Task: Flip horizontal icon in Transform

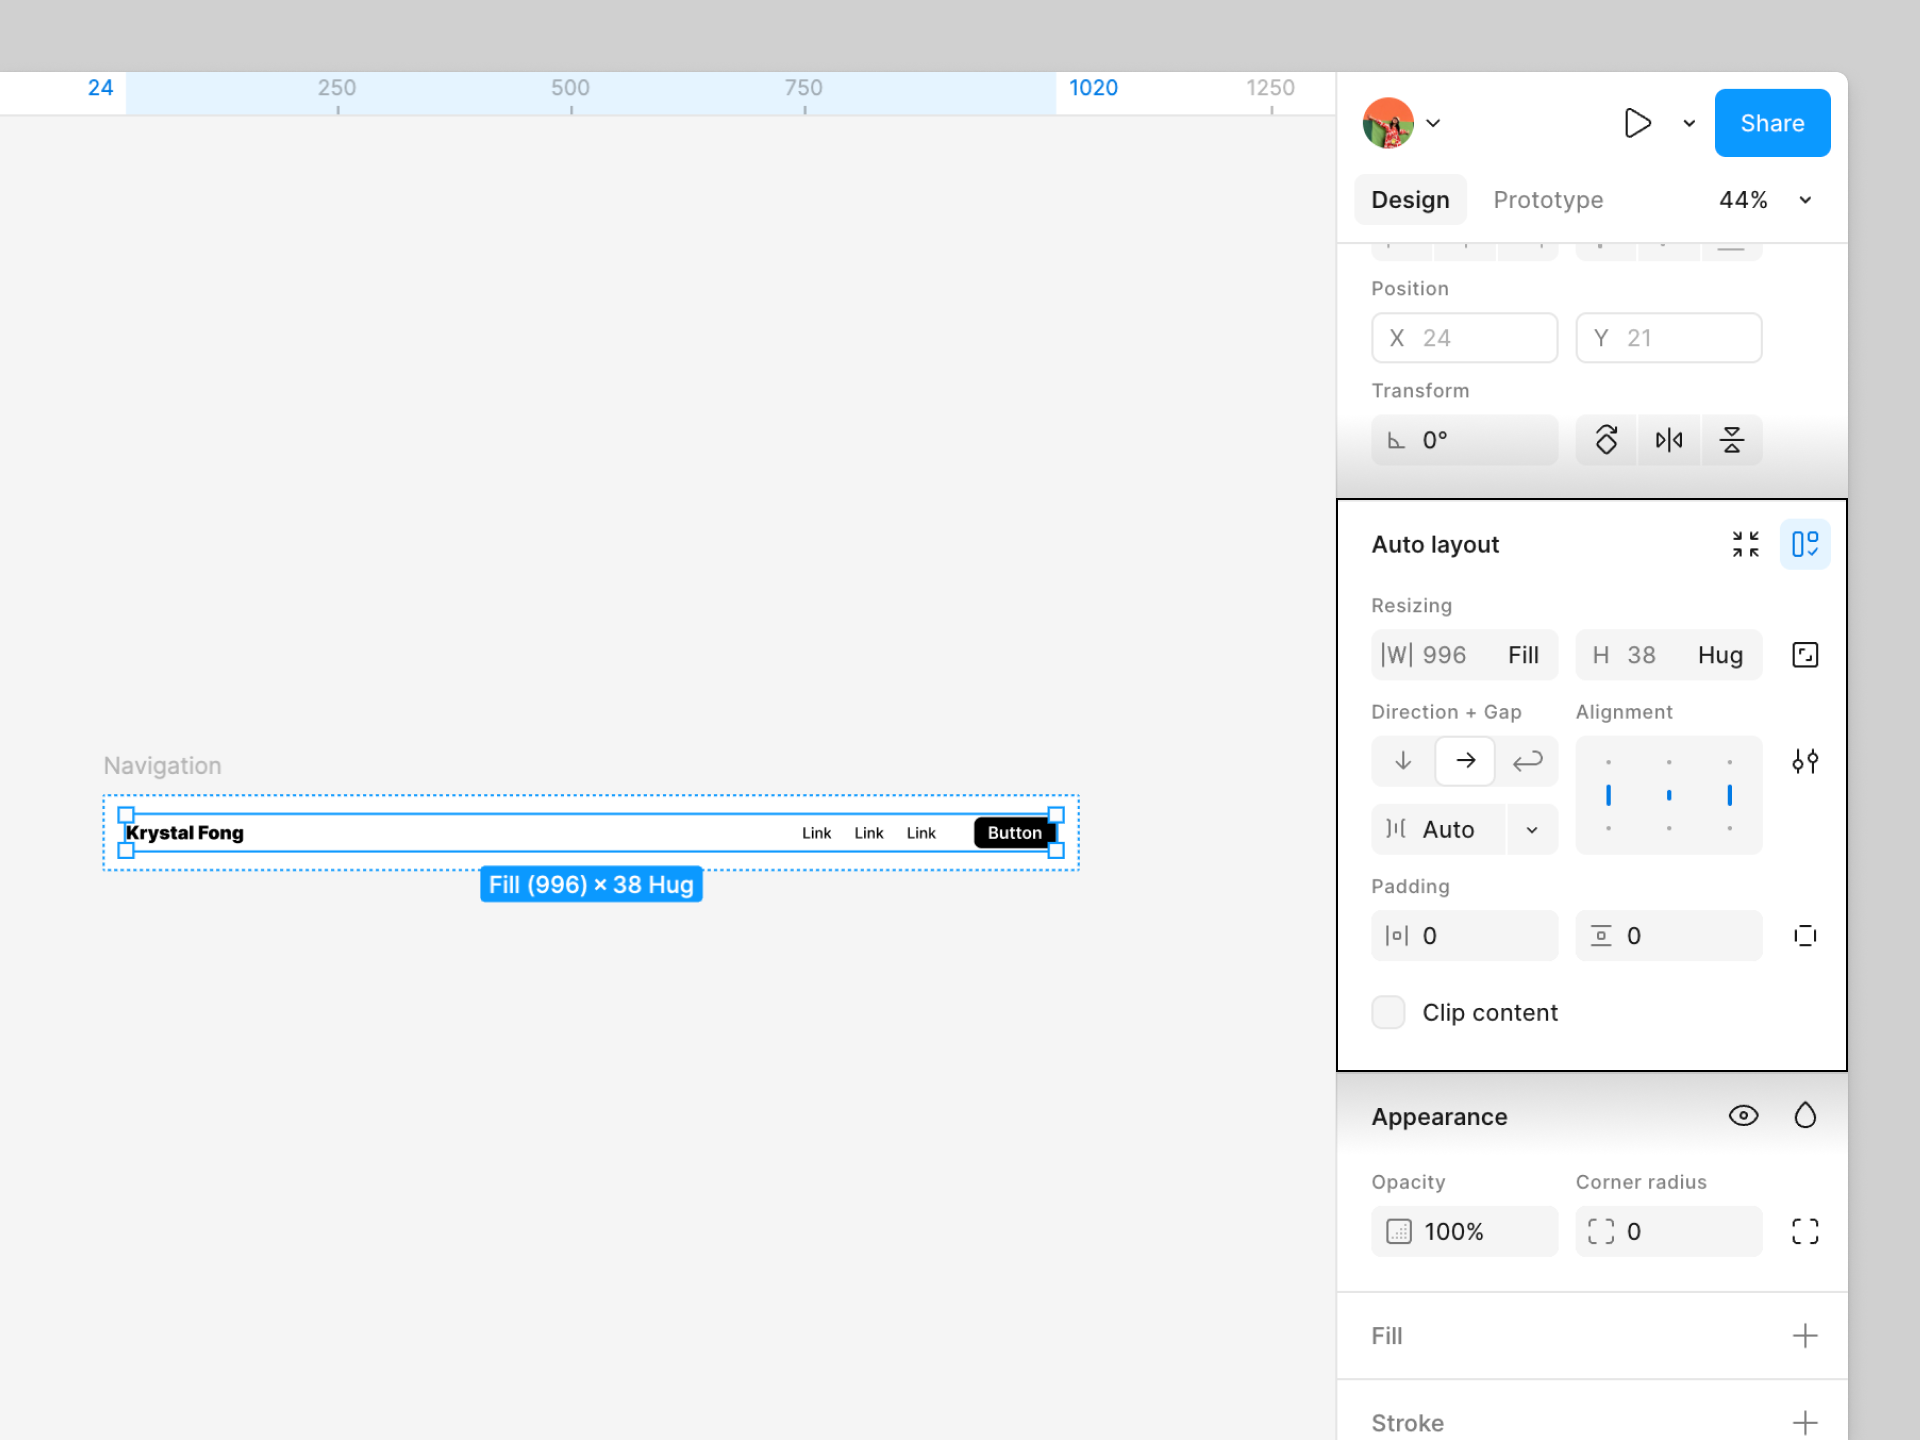Action: 1669,440
